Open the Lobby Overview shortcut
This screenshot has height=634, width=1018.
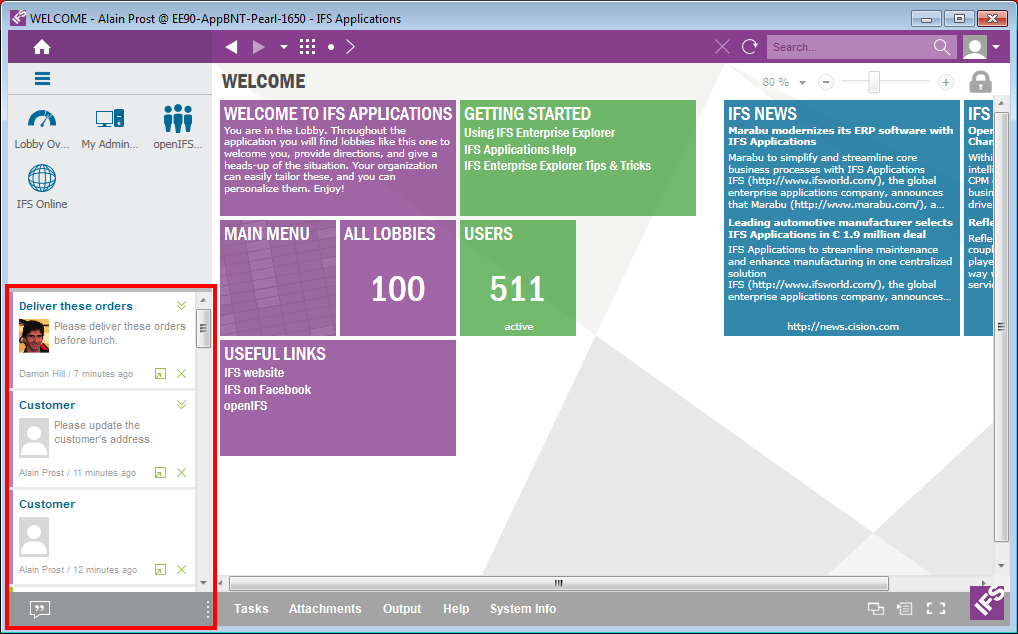(42, 127)
